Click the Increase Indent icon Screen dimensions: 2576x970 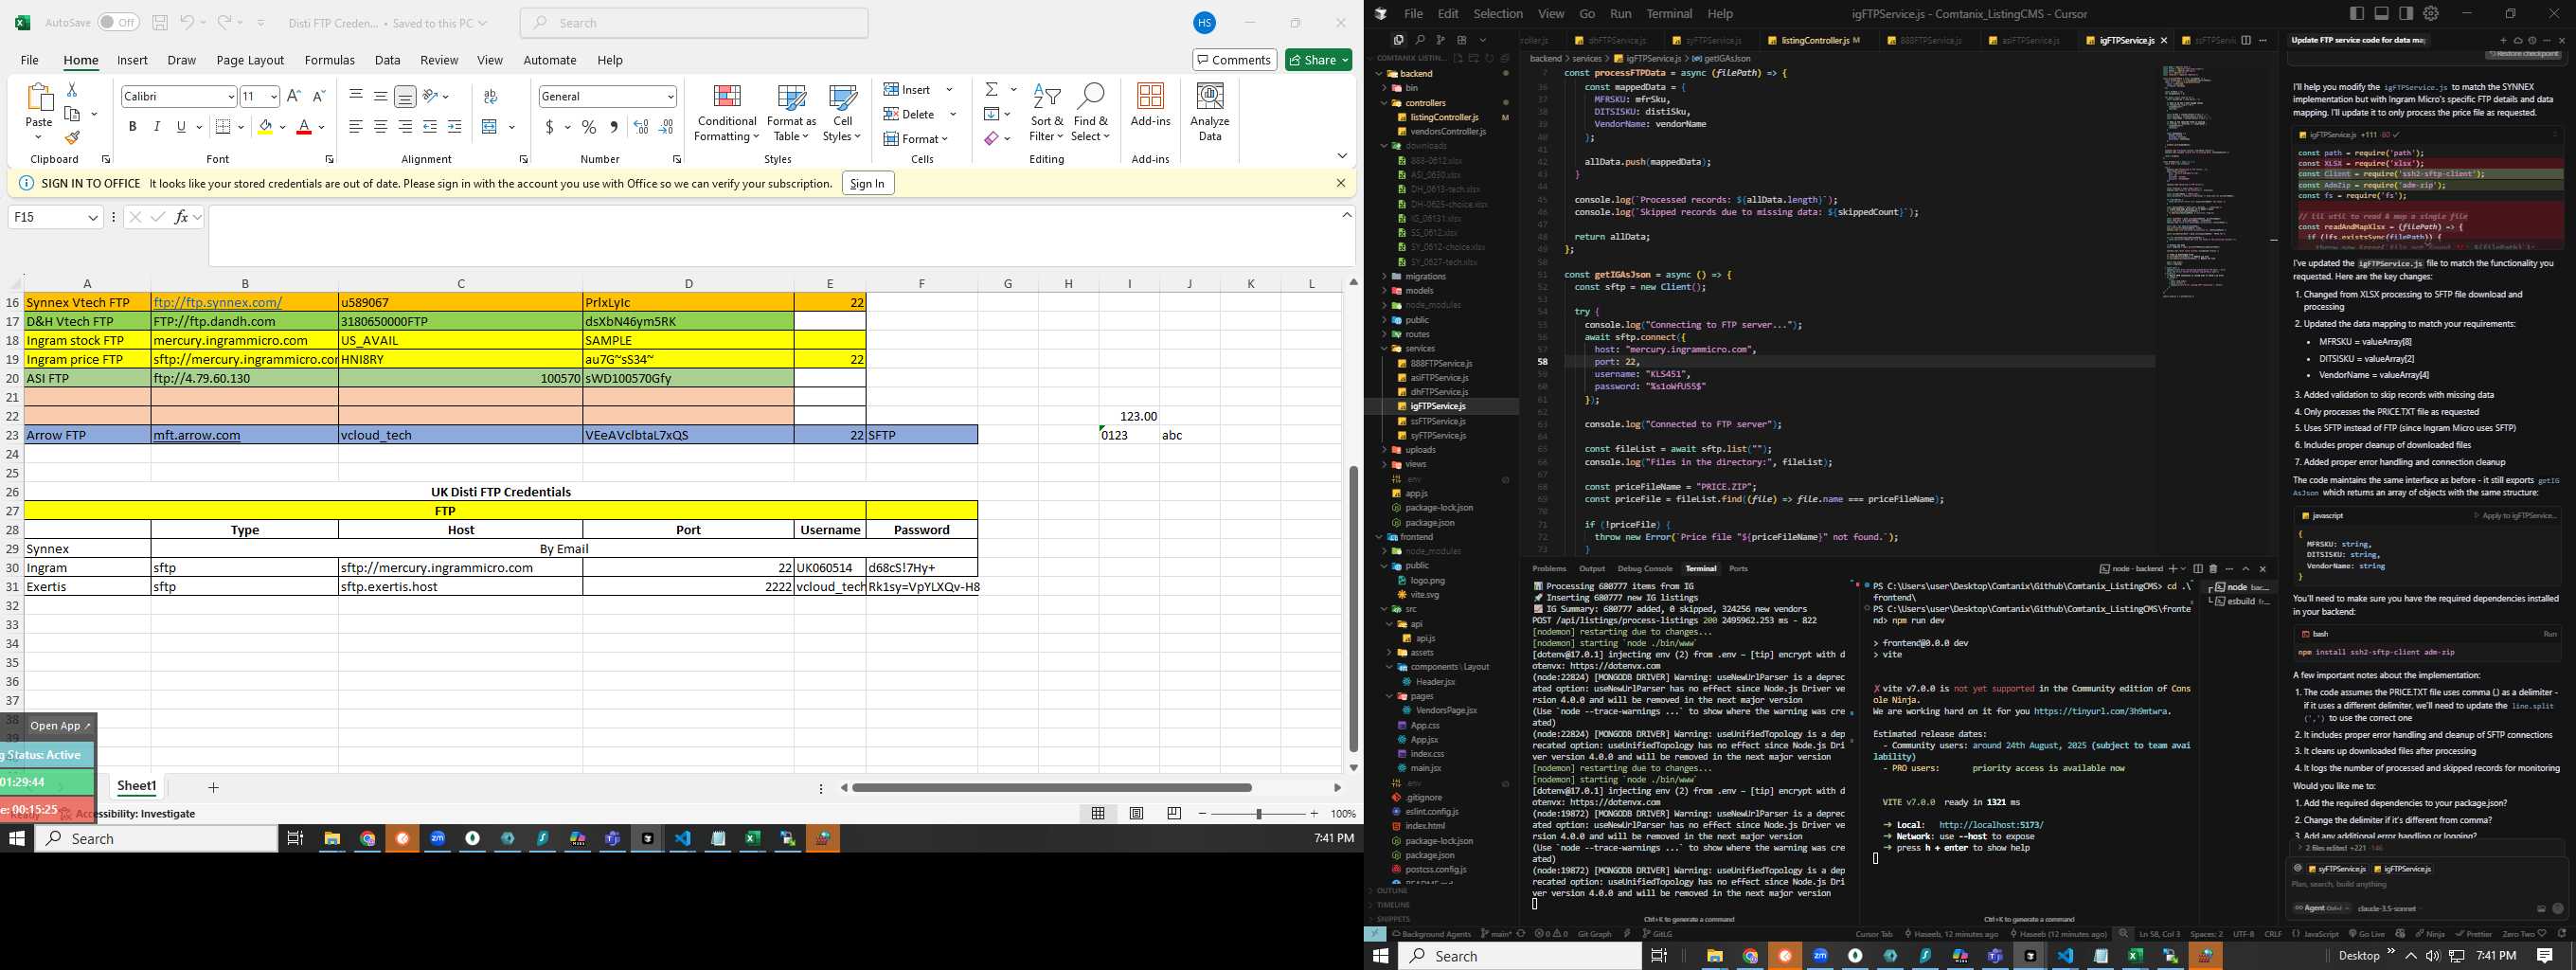coord(454,127)
